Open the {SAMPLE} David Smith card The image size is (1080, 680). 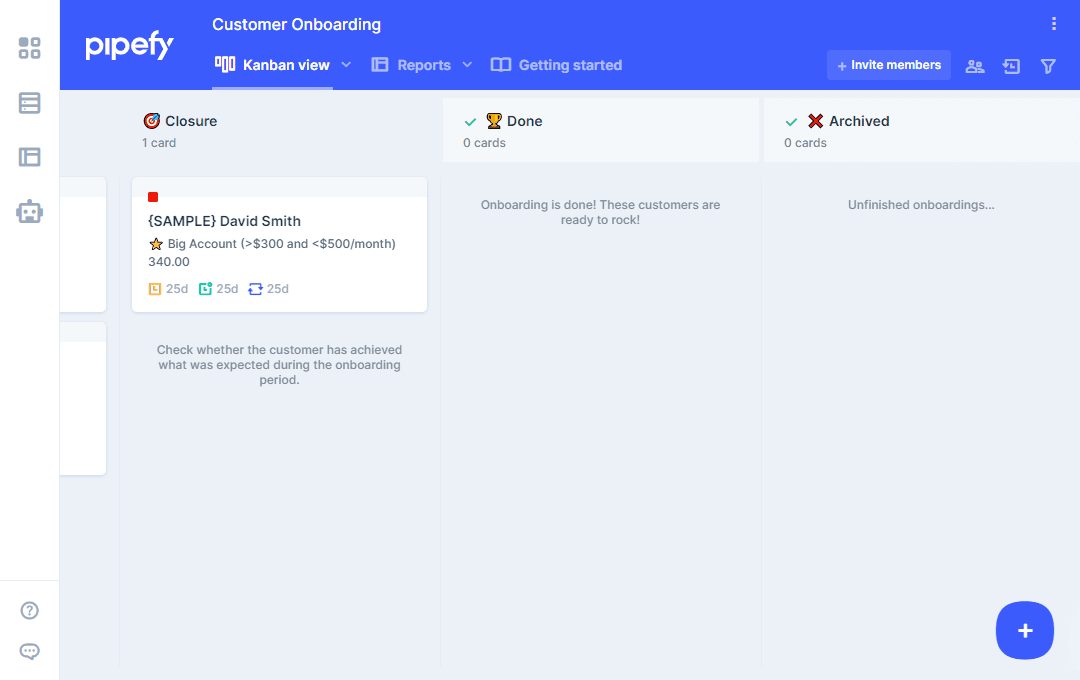[224, 221]
